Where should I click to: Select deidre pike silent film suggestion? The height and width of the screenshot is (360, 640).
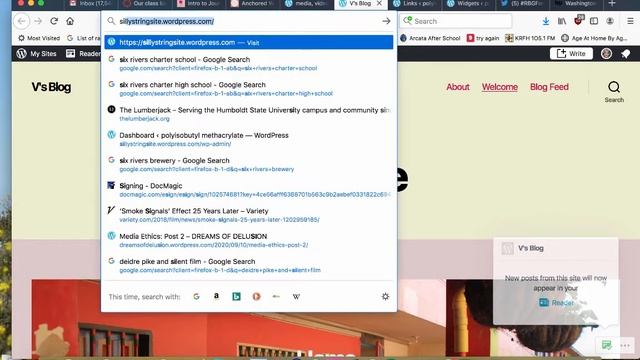[x=249, y=265]
